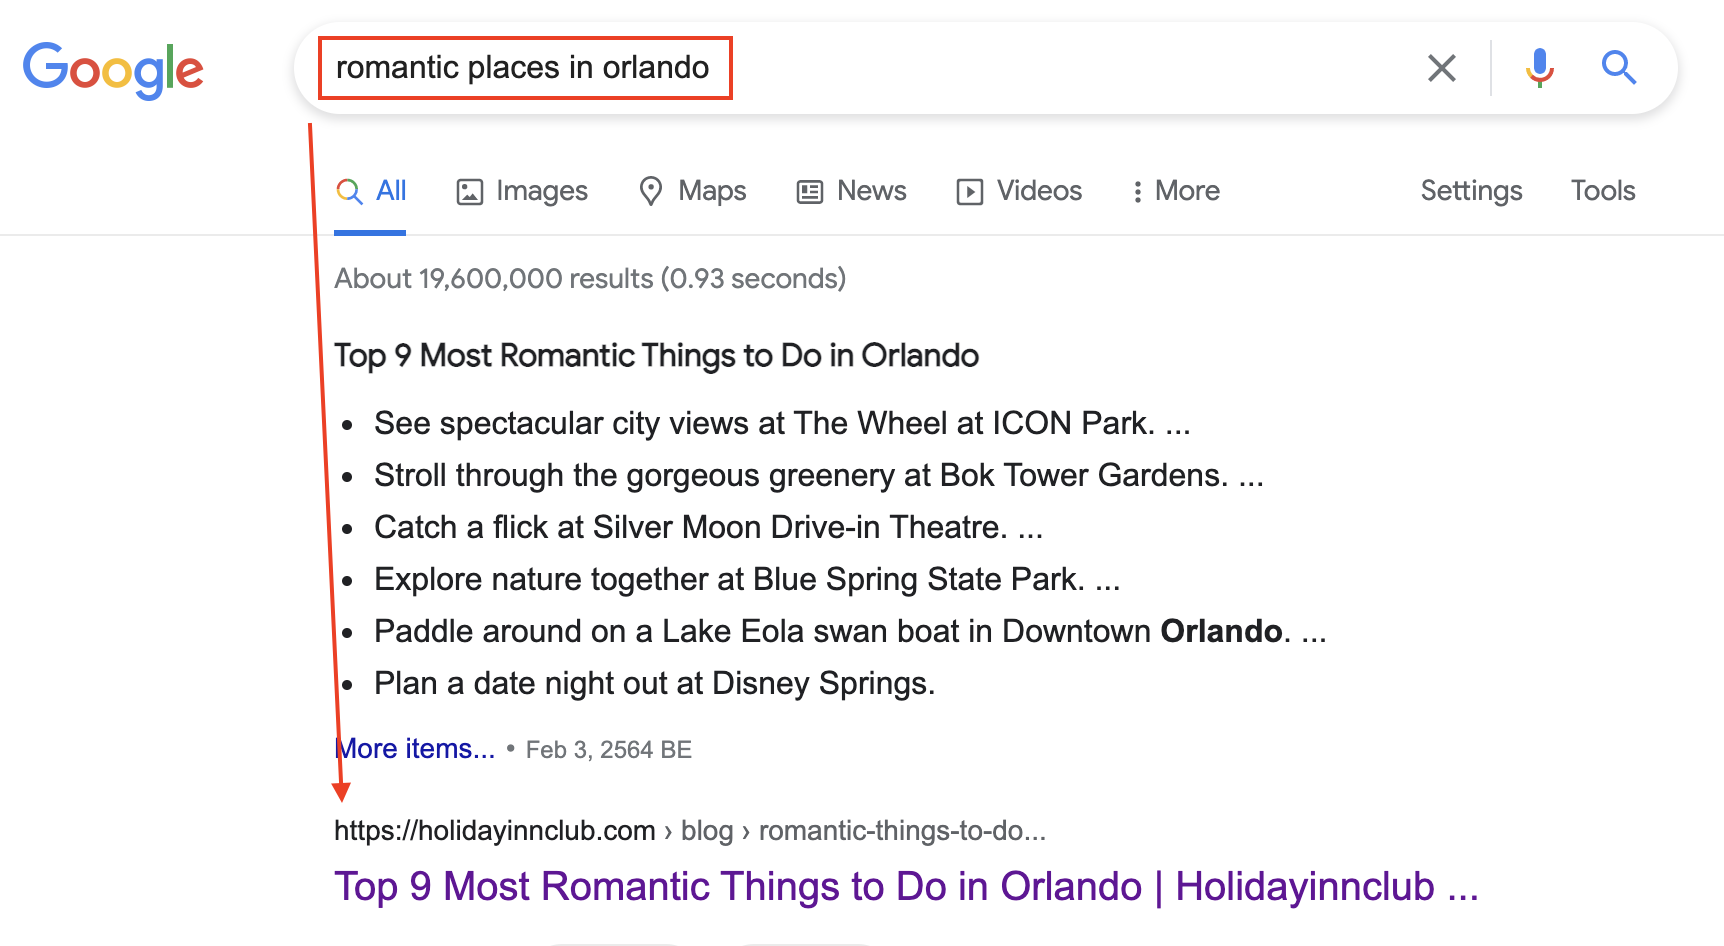Click the About 19,600,000 results text
The height and width of the screenshot is (946, 1724).
point(590,279)
